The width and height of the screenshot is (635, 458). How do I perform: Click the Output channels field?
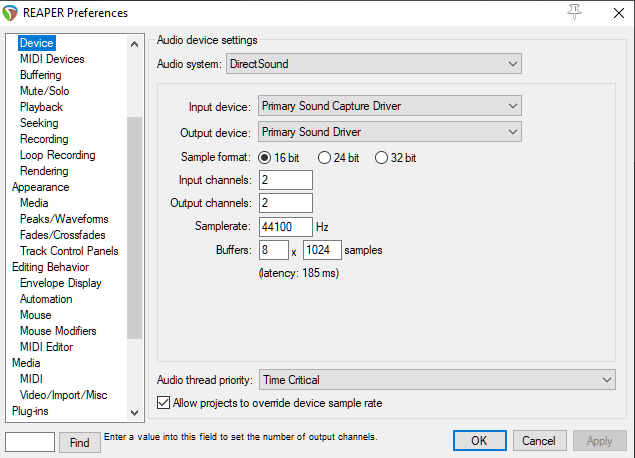(x=286, y=203)
